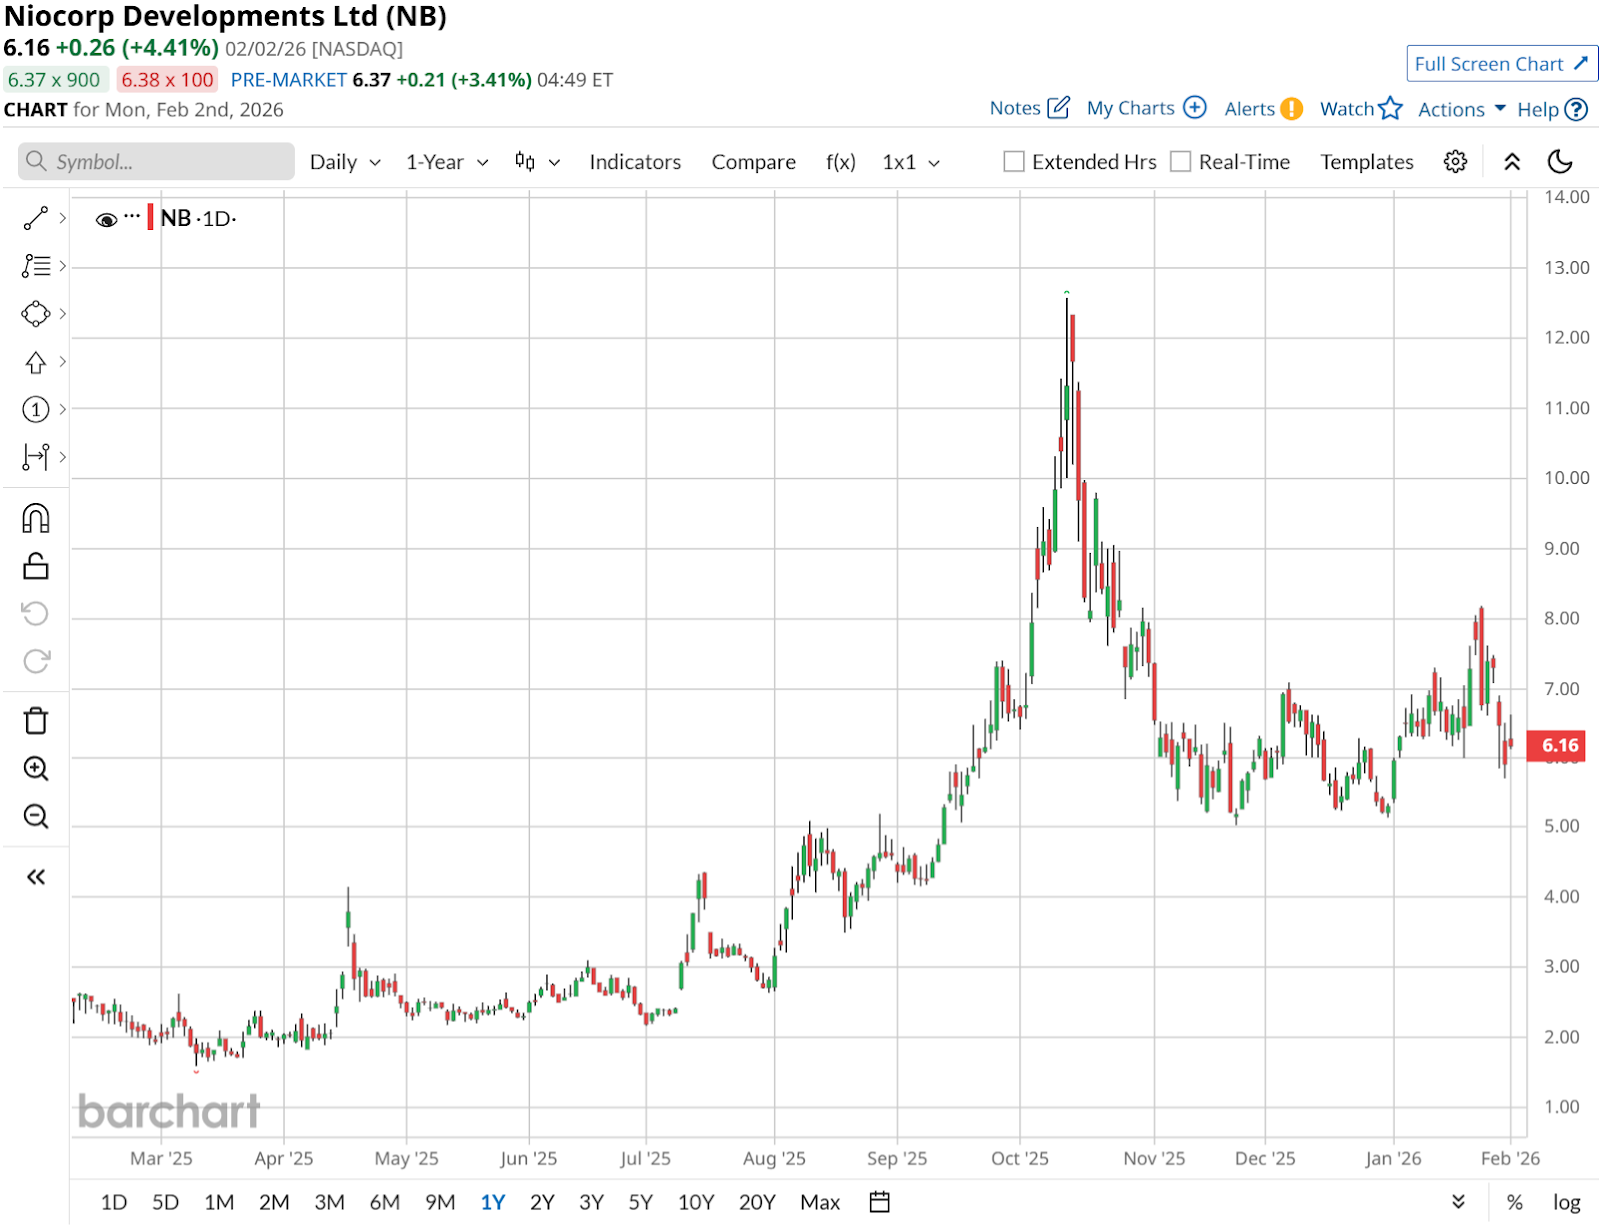Open chart settings gear
The image size is (1600, 1231).
click(1455, 162)
